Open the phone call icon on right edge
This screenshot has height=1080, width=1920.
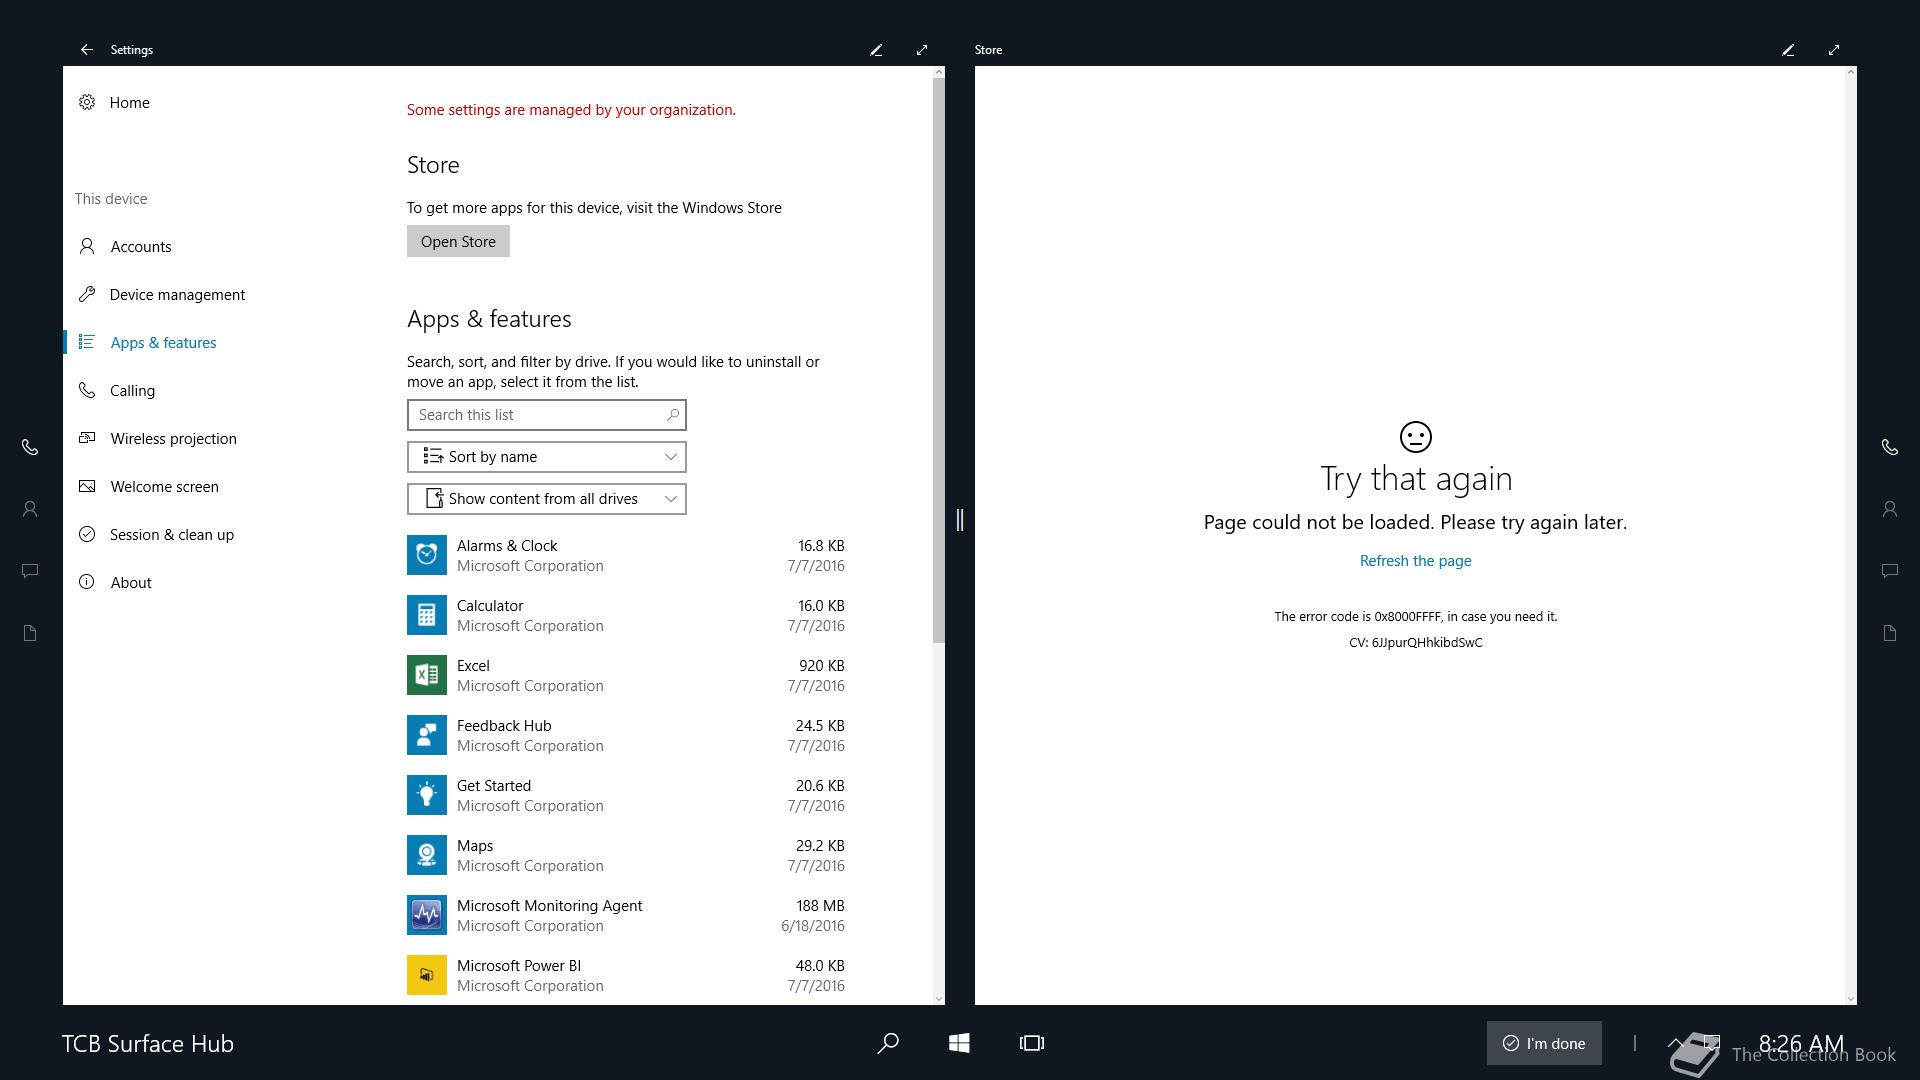[1890, 447]
